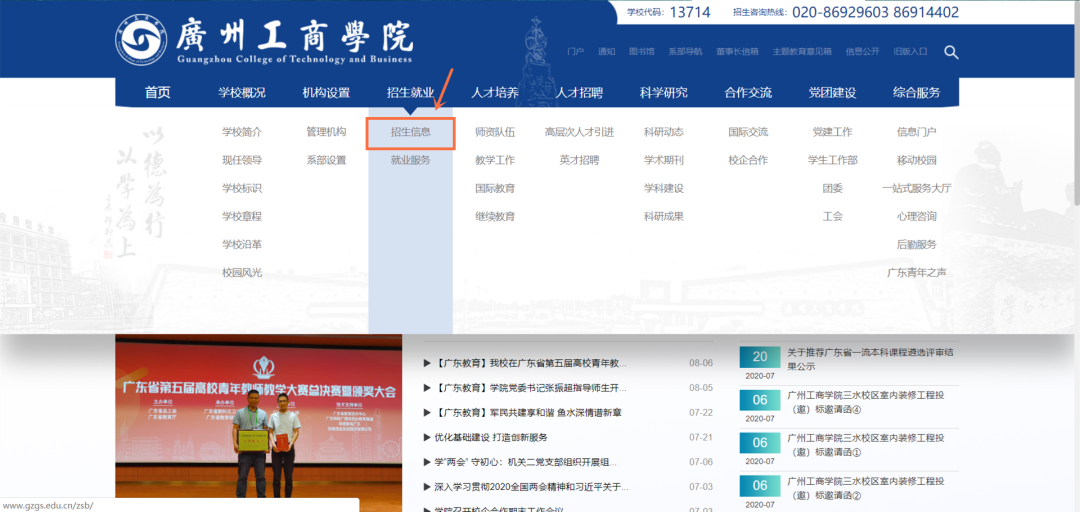Open 教学工作 entry
This screenshot has width=1080, height=512.
coord(495,161)
